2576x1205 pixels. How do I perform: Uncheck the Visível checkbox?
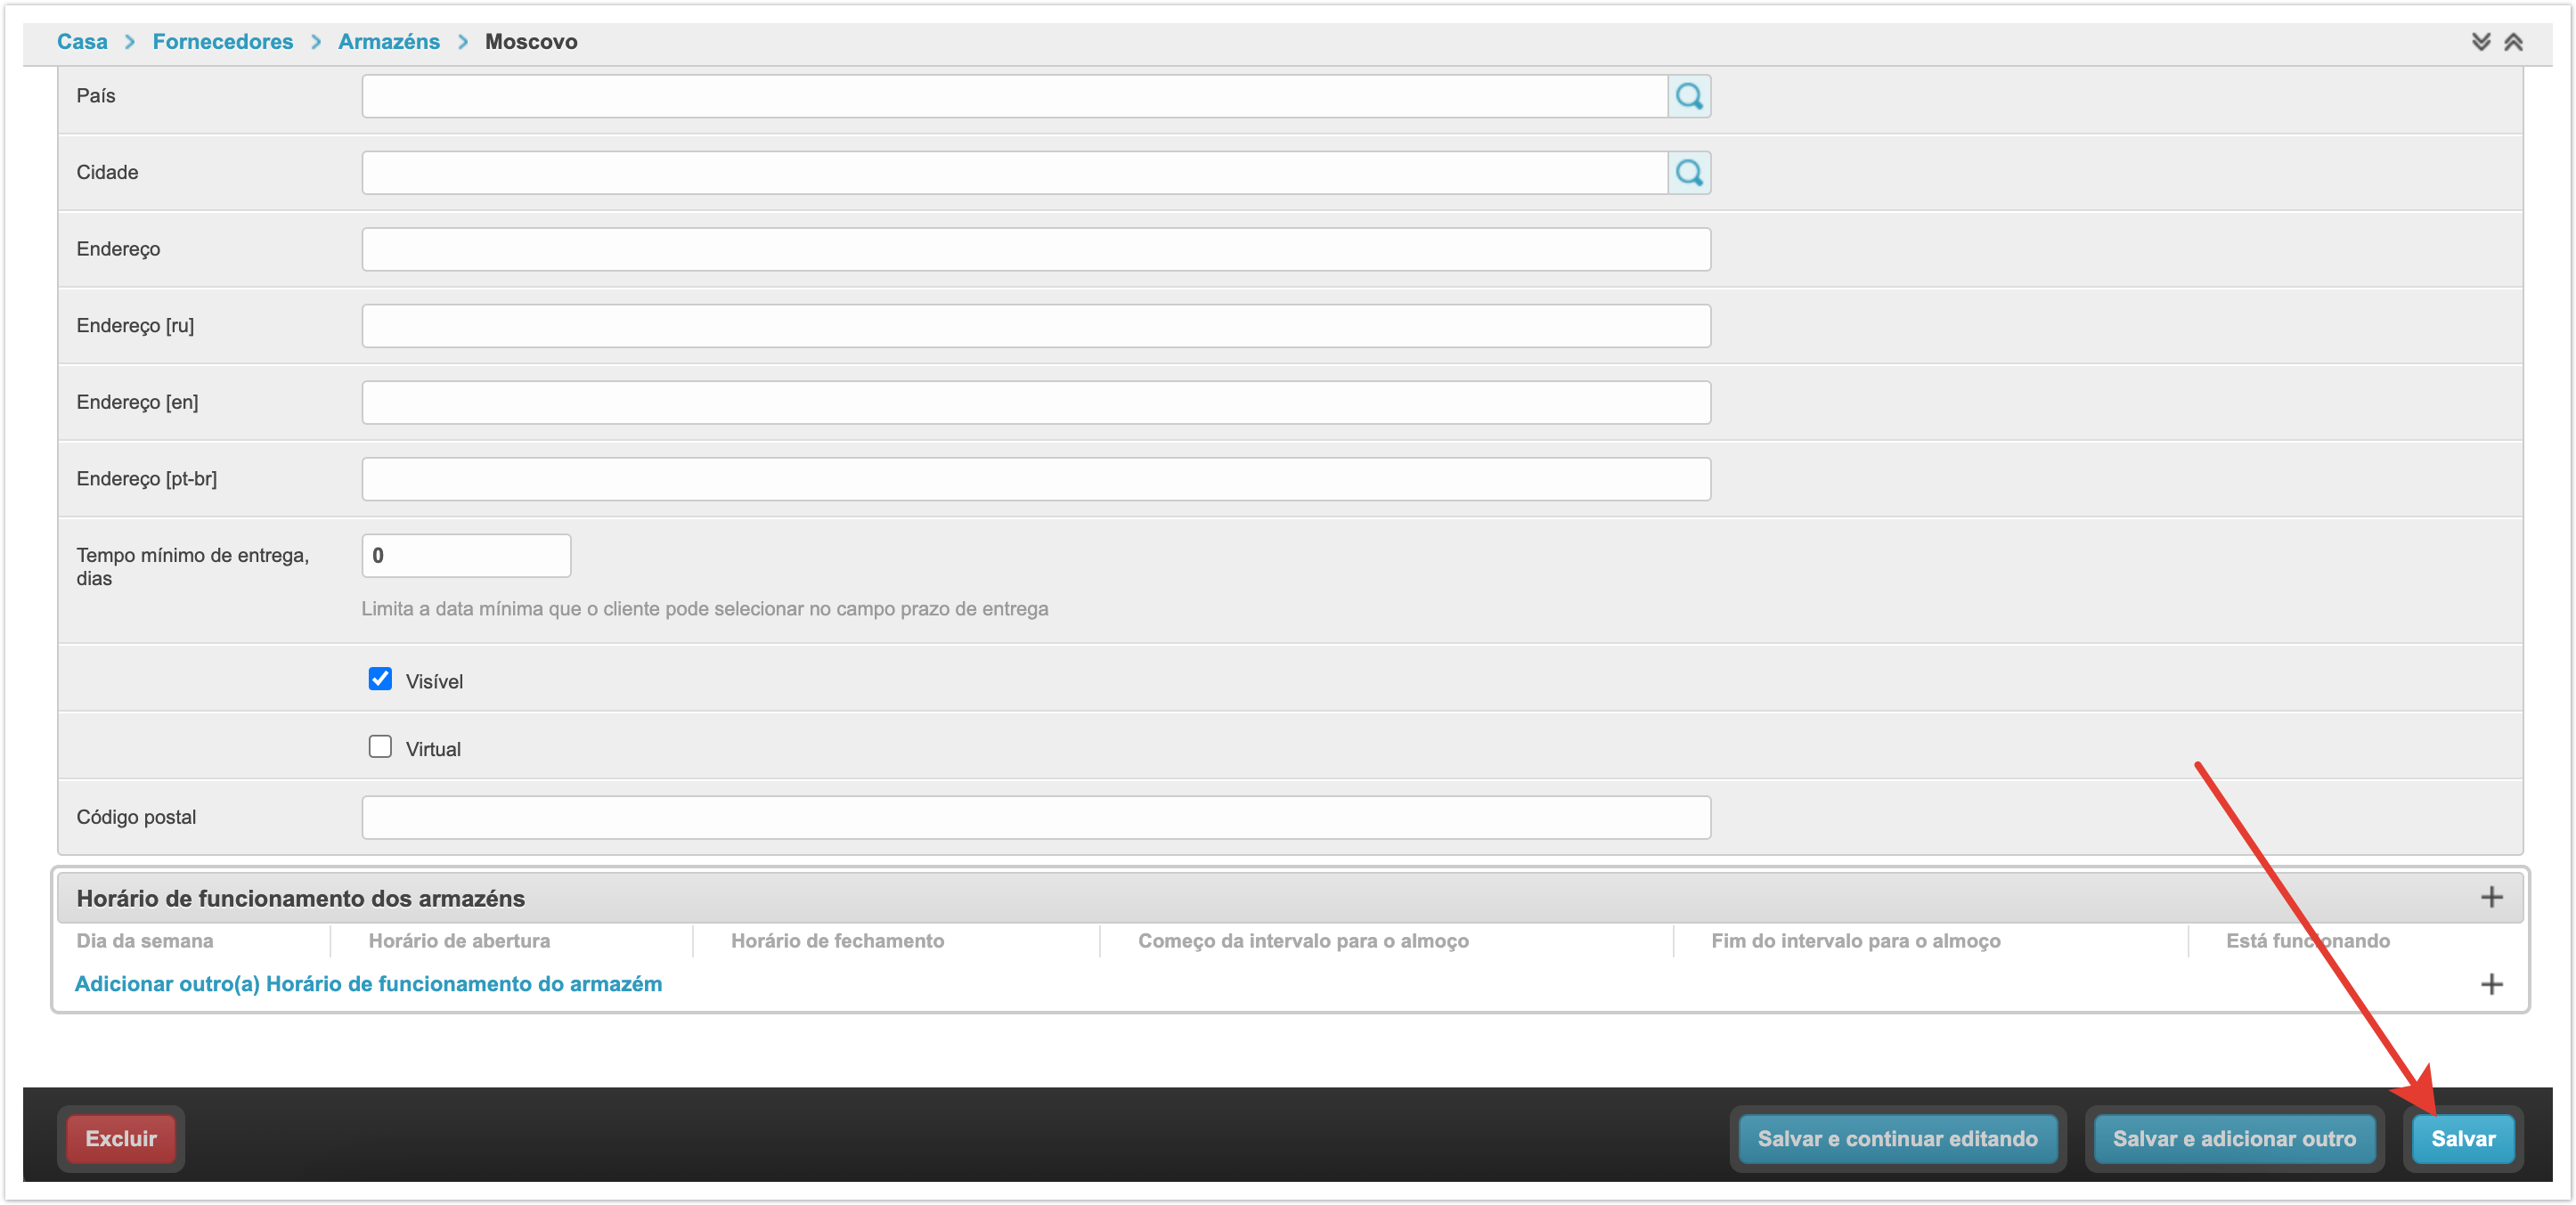[x=380, y=679]
